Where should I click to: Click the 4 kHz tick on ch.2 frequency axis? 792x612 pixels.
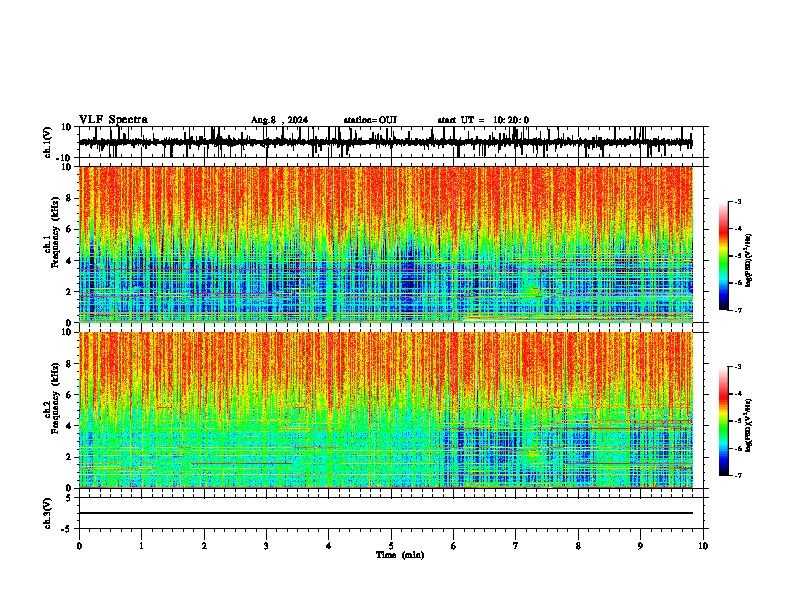(69, 426)
